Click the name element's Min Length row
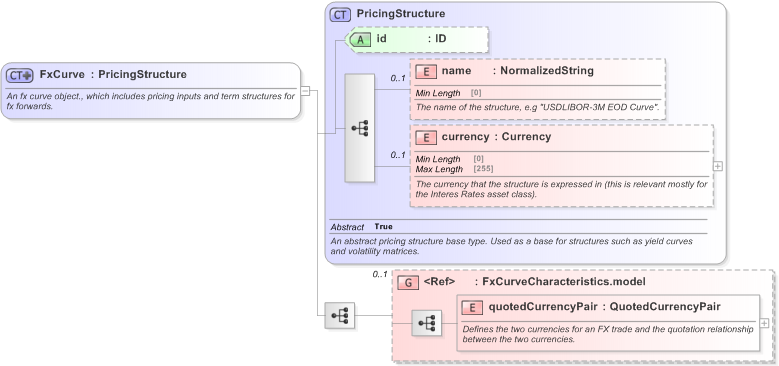The height and width of the screenshot is (366, 779). pyautogui.click(x=449, y=93)
